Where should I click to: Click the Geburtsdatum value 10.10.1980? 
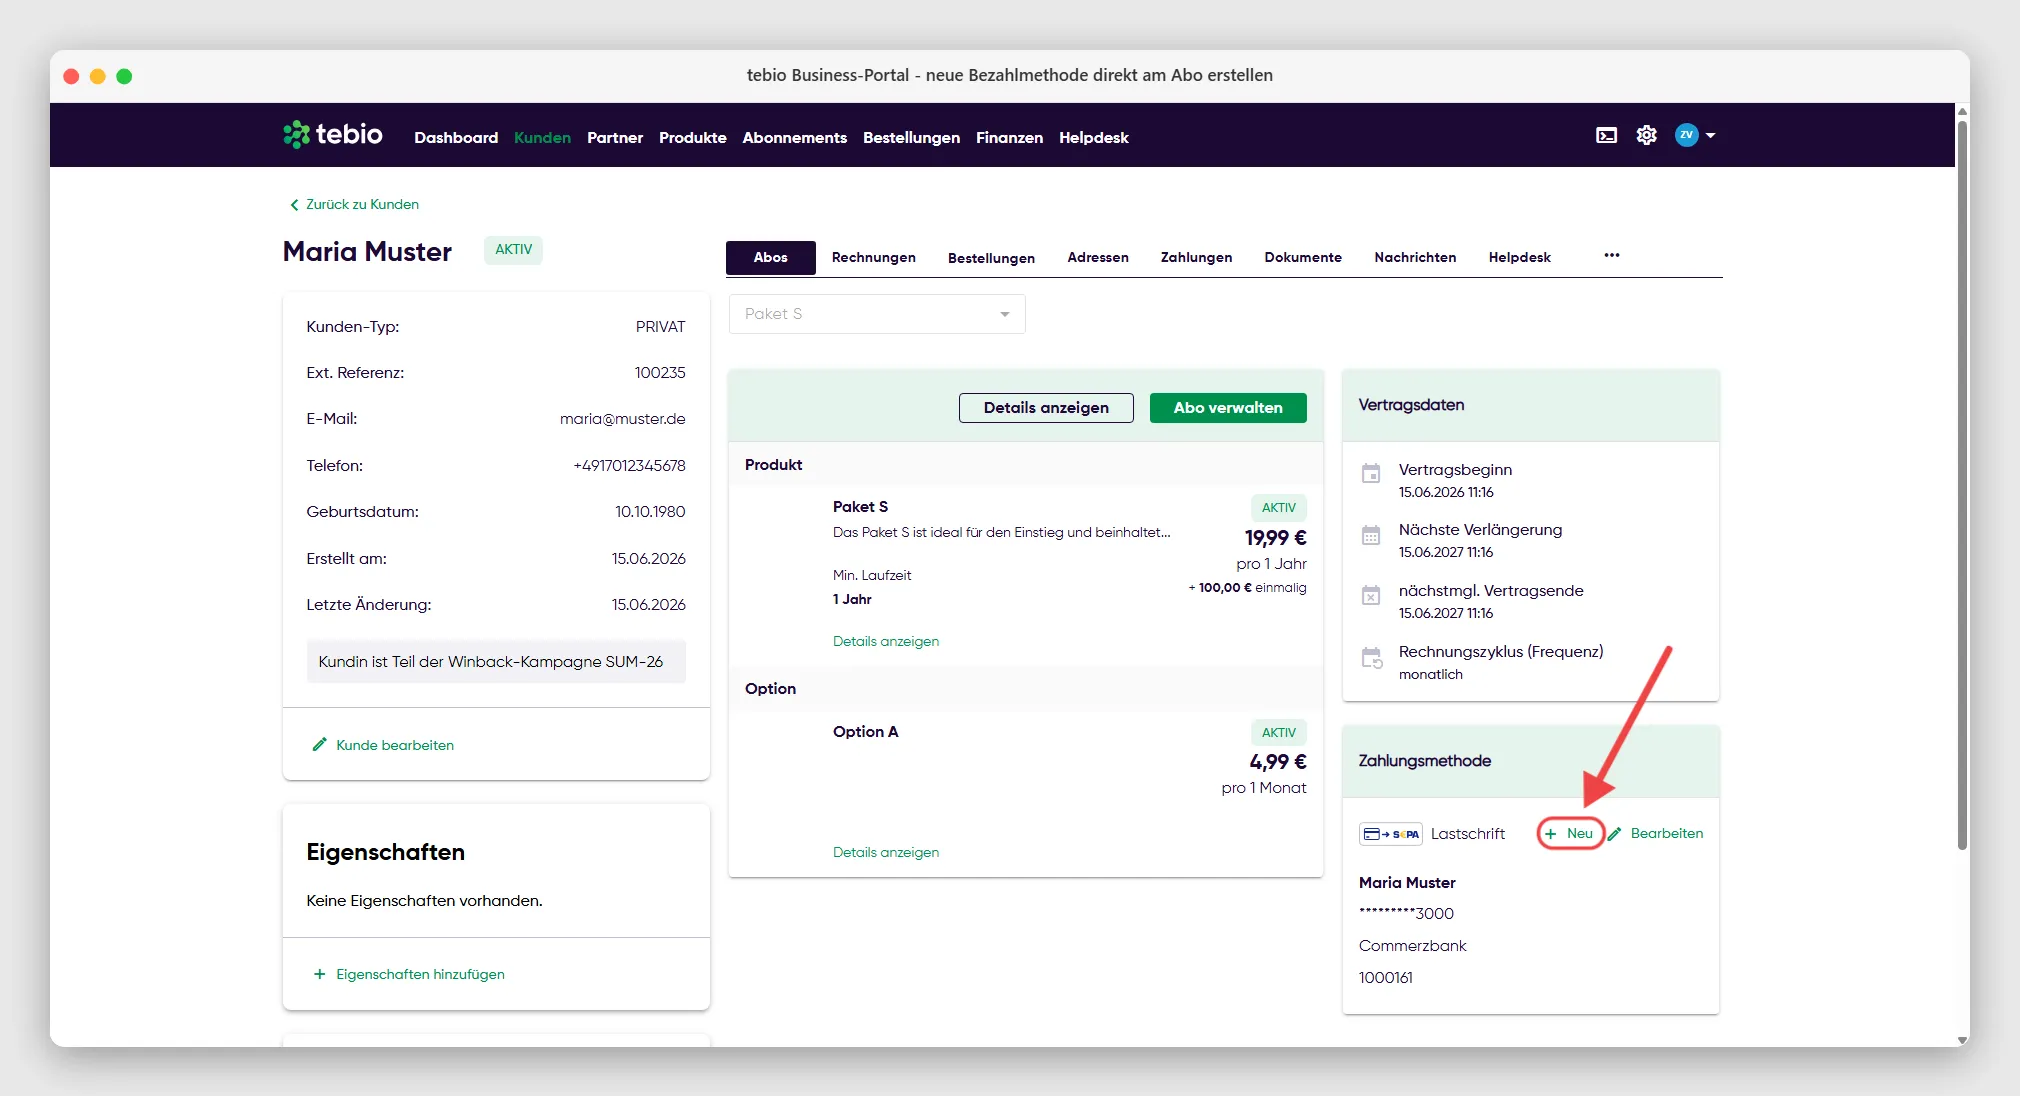pyautogui.click(x=650, y=512)
